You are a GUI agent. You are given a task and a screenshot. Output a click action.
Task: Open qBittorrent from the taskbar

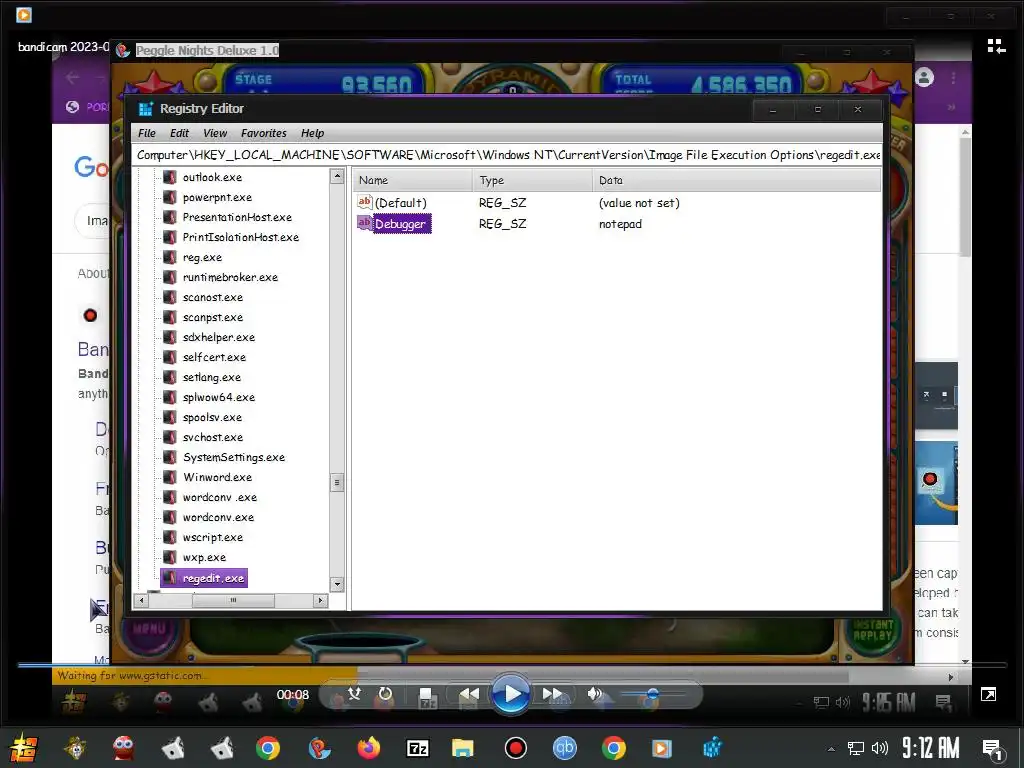564,748
